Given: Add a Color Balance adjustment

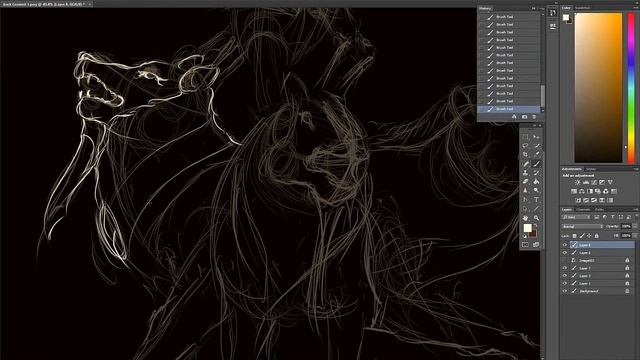Looking at the screenshot, I should (x=582, y=191).
